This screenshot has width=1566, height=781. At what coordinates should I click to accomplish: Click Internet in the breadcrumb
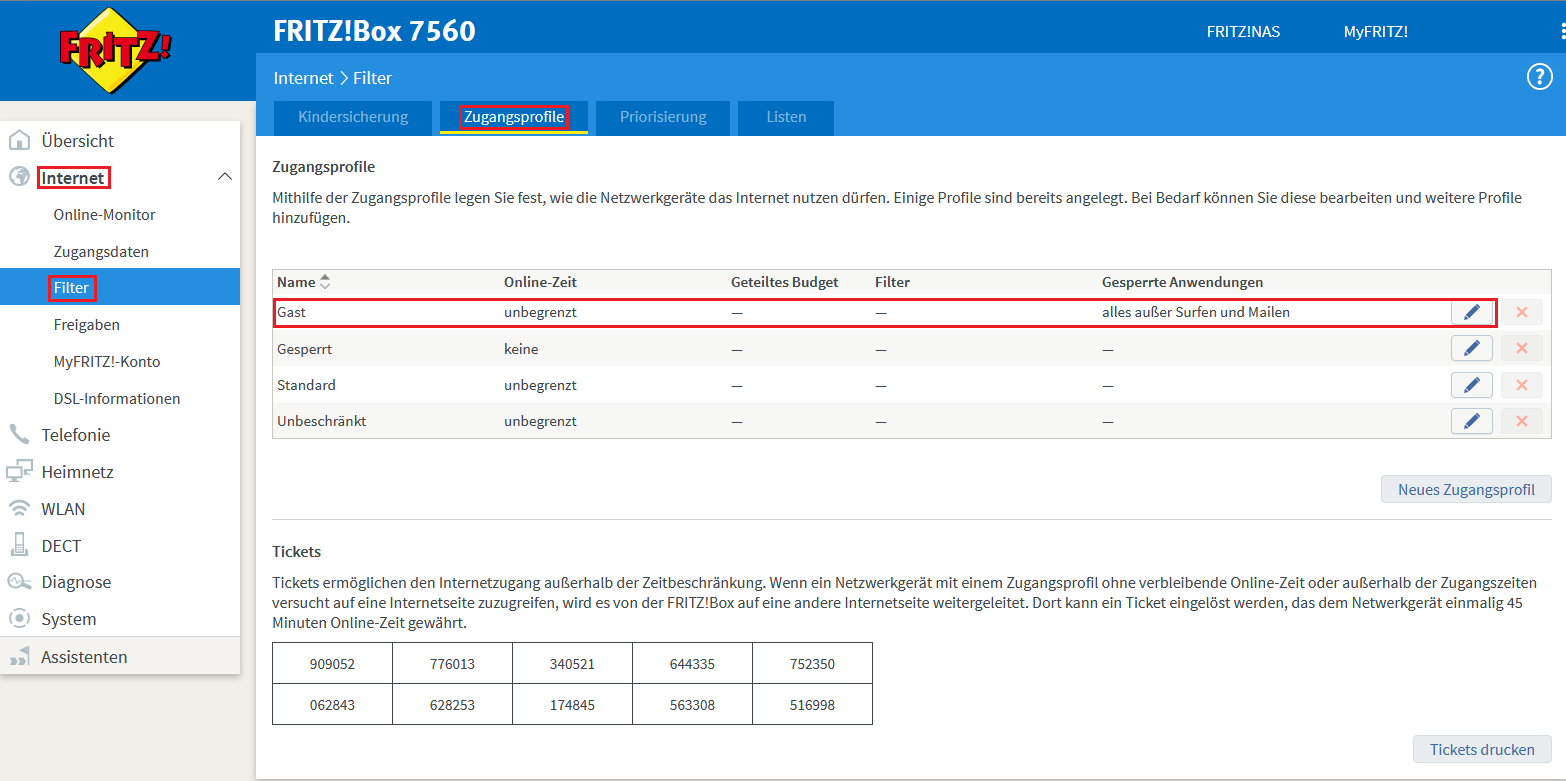(x=303, y=77)
